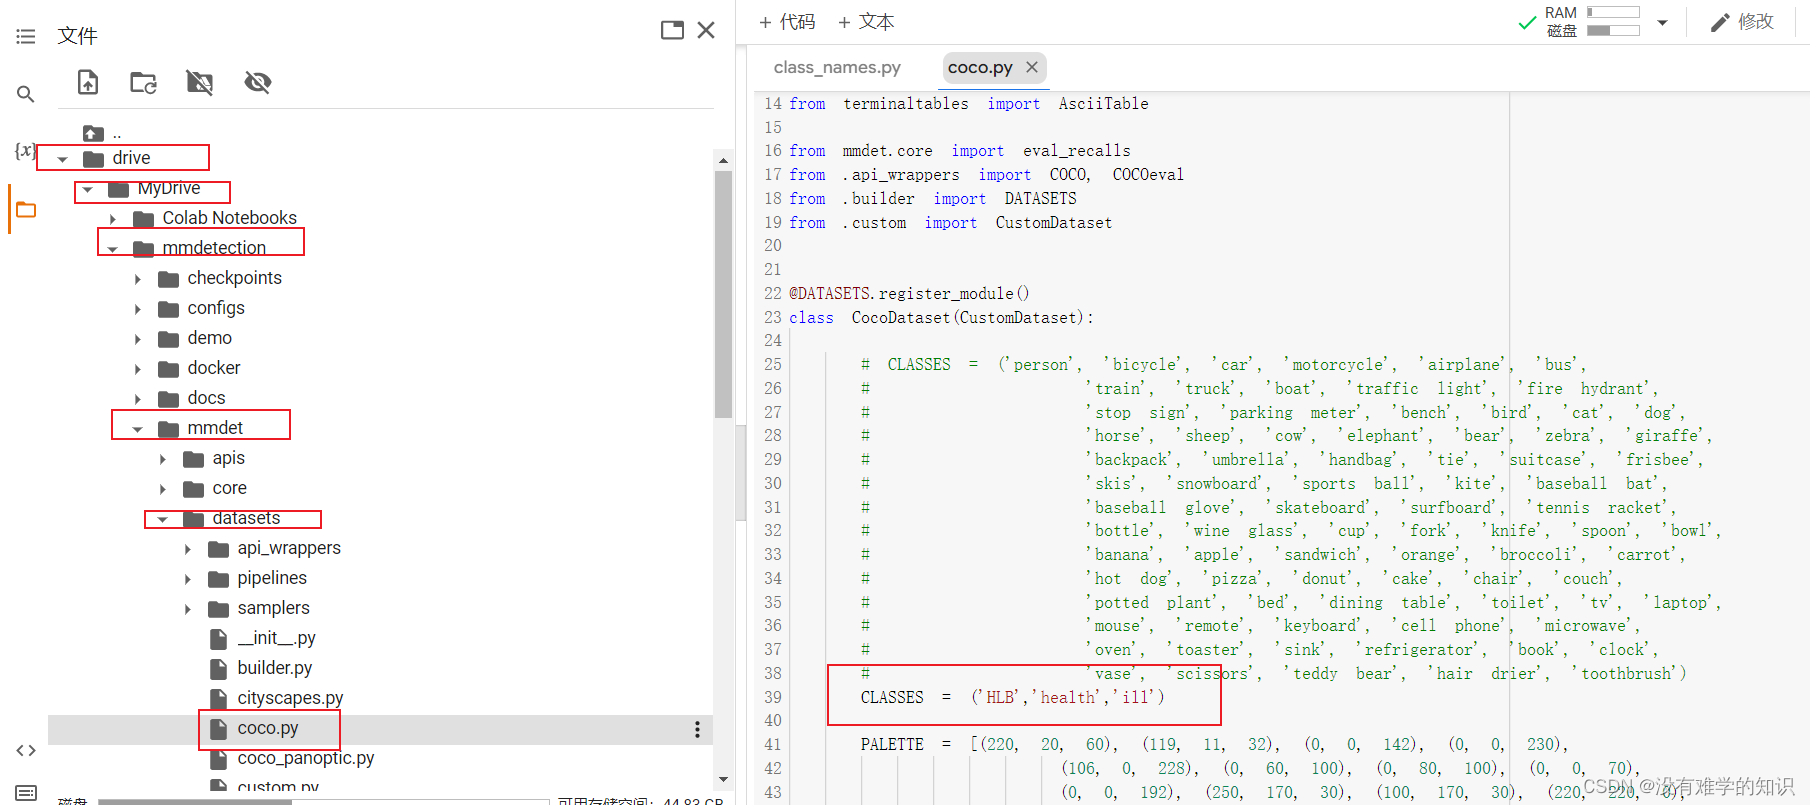Expand the checkpoints folder

click(138, 279)
